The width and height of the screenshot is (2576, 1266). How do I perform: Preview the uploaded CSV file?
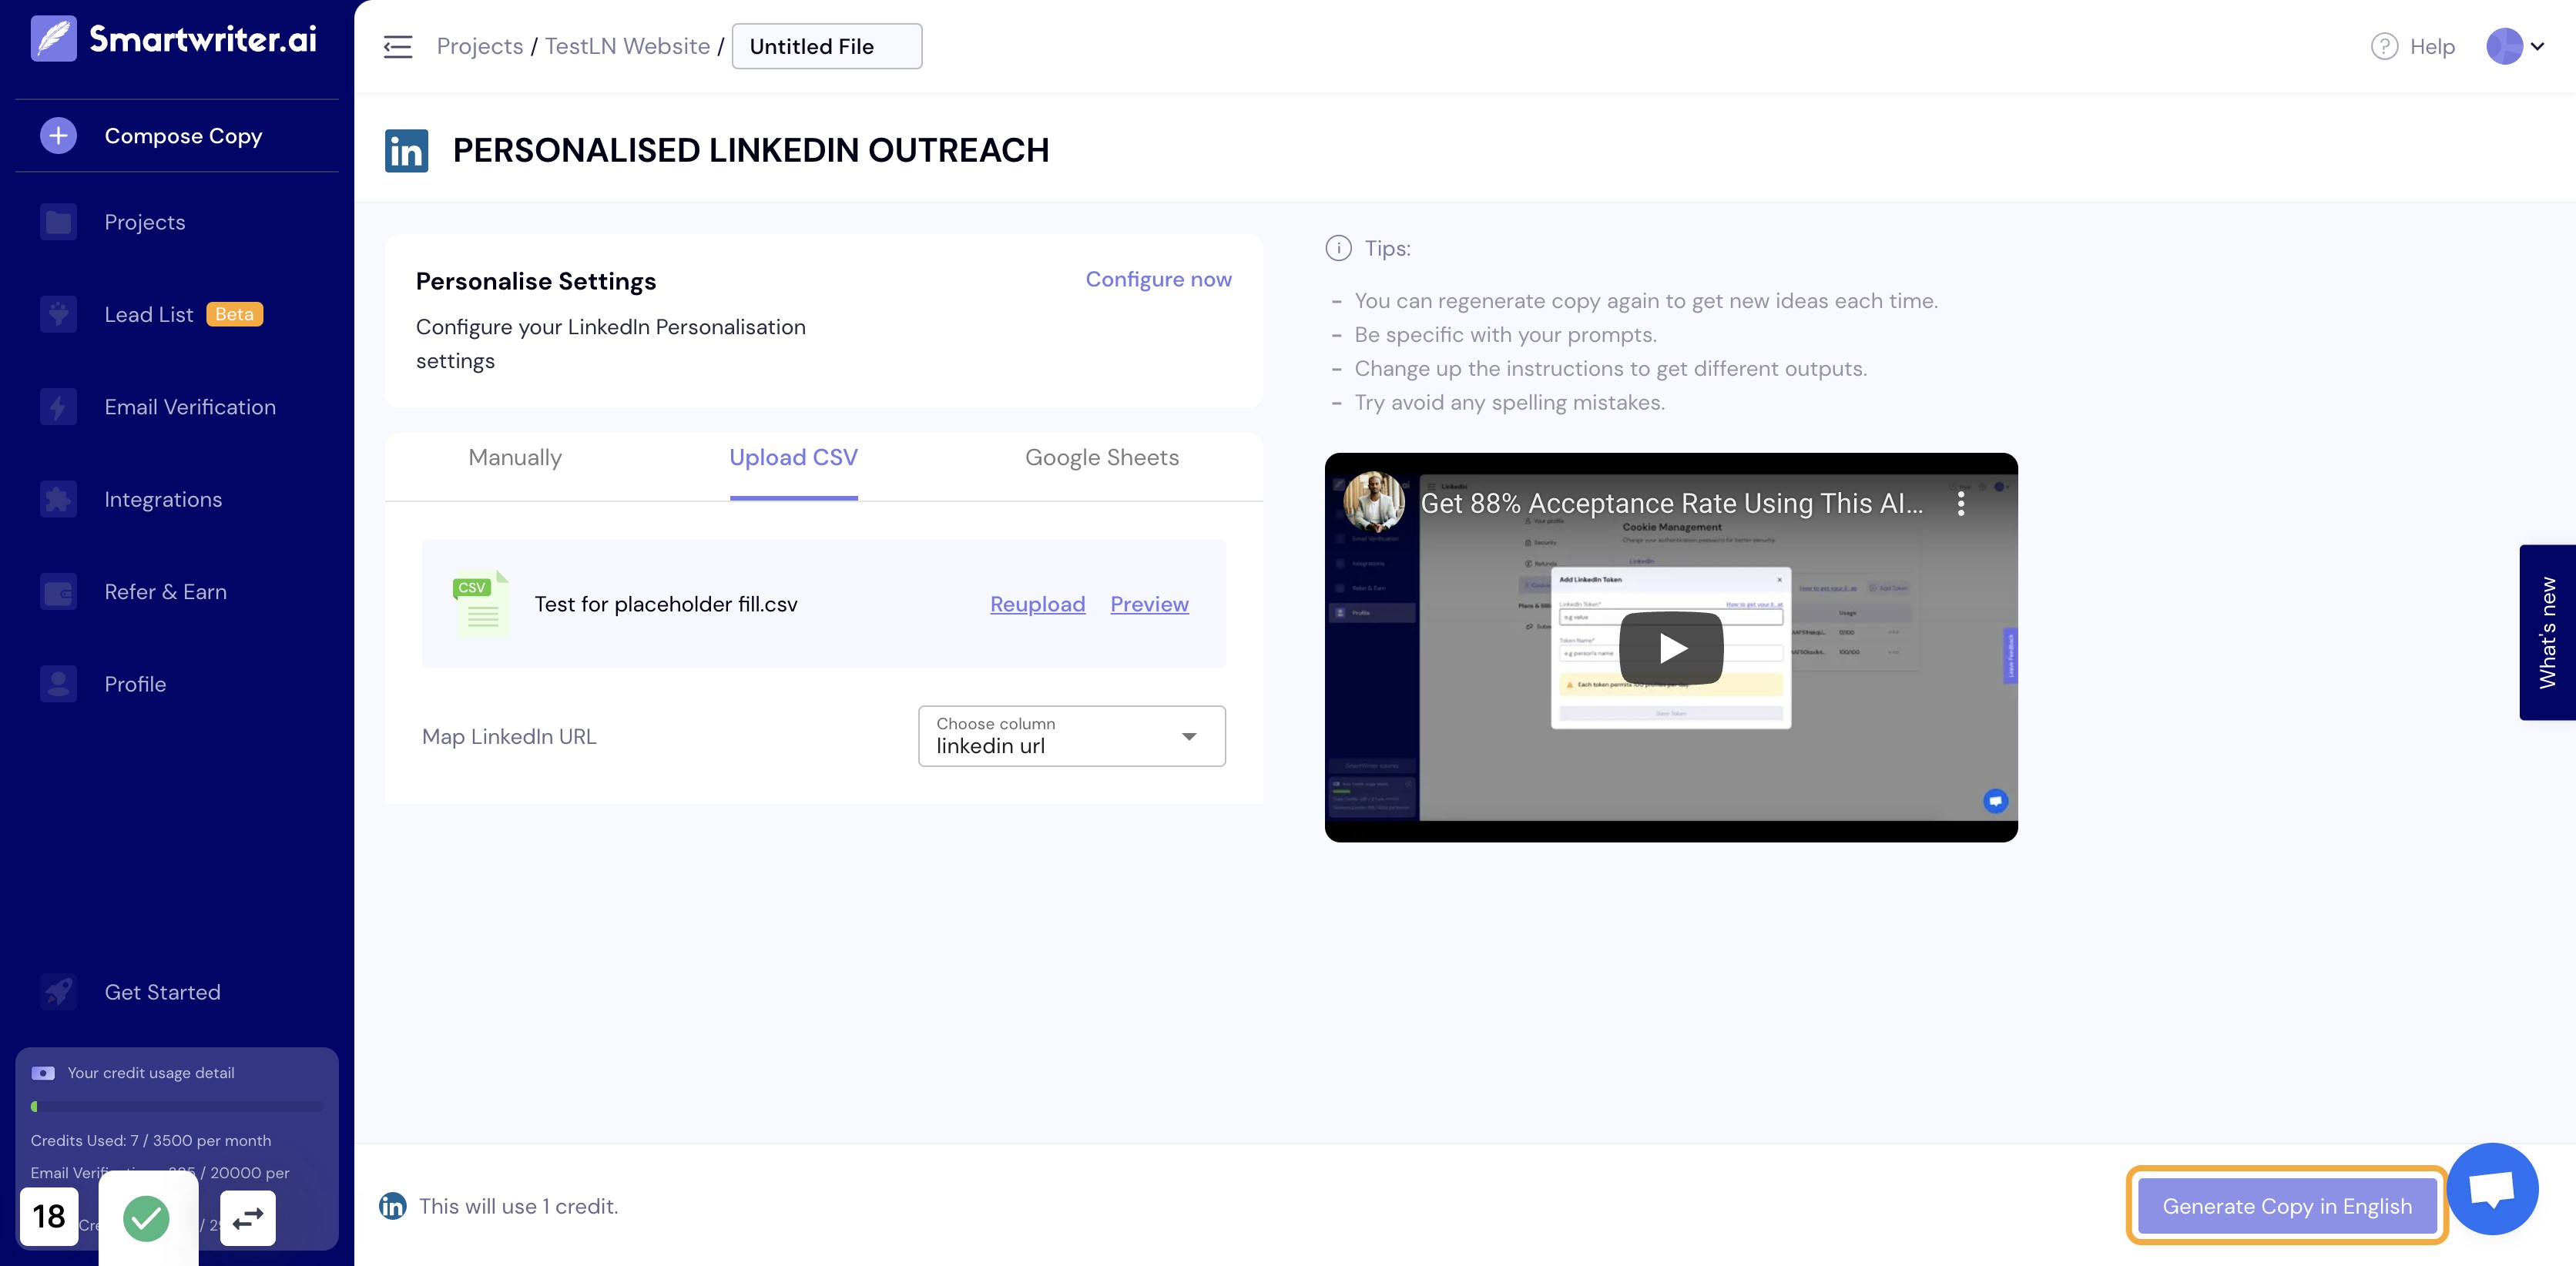[x=1149, y=604]
